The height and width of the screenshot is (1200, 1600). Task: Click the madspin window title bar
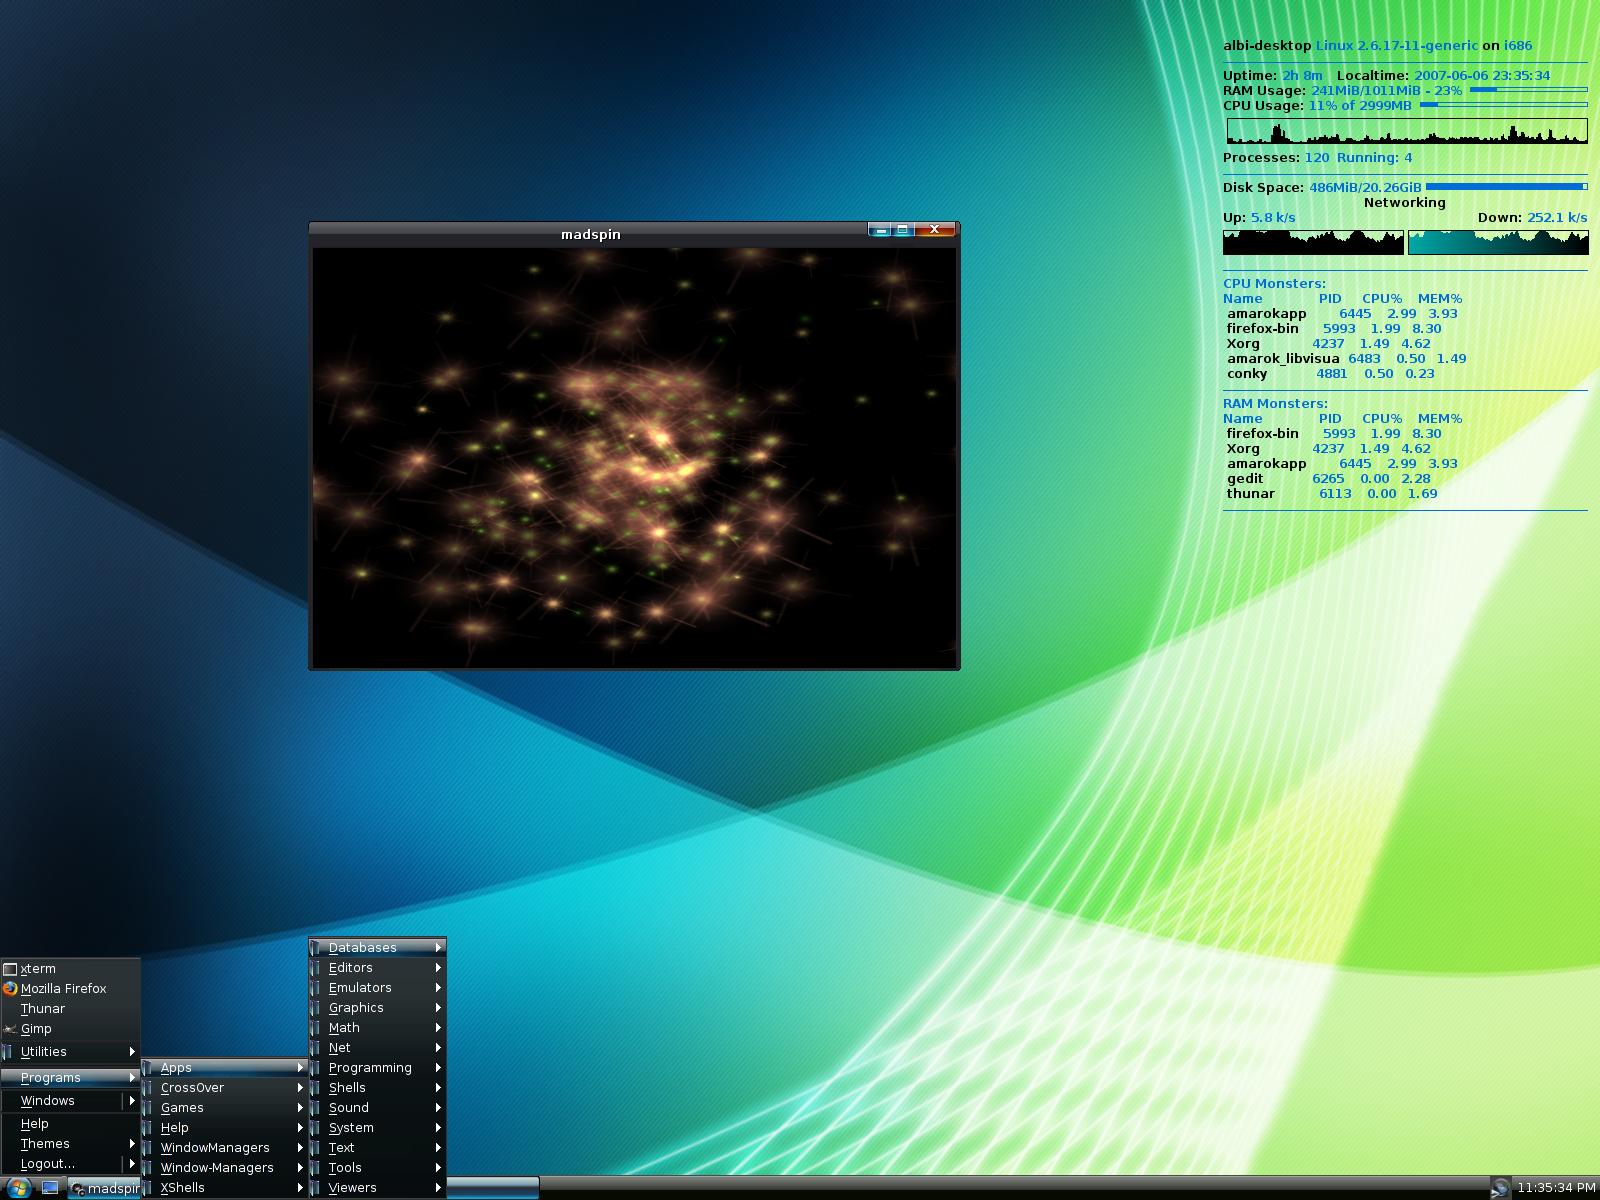pos(590,235)
